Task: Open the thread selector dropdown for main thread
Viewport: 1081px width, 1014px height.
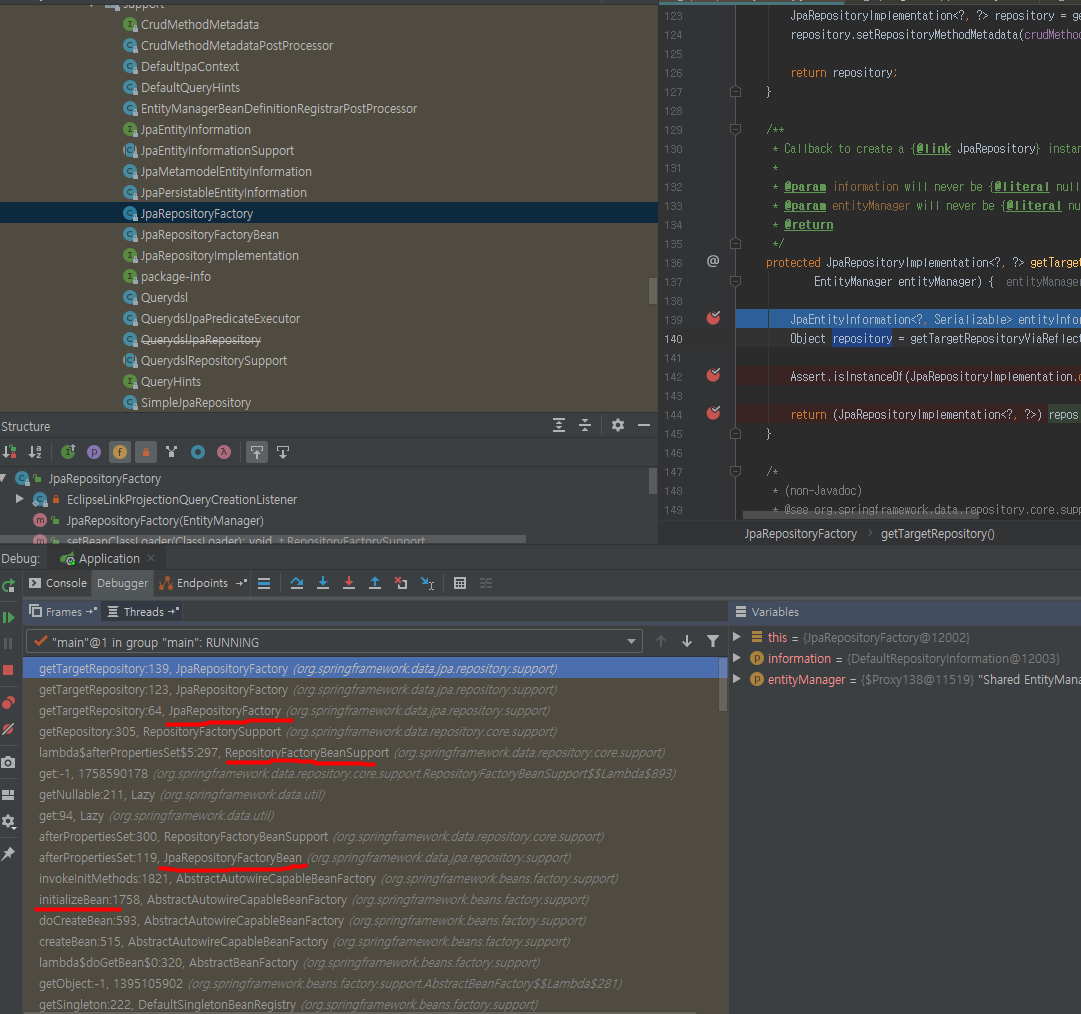Action: (x=334, y=642)
